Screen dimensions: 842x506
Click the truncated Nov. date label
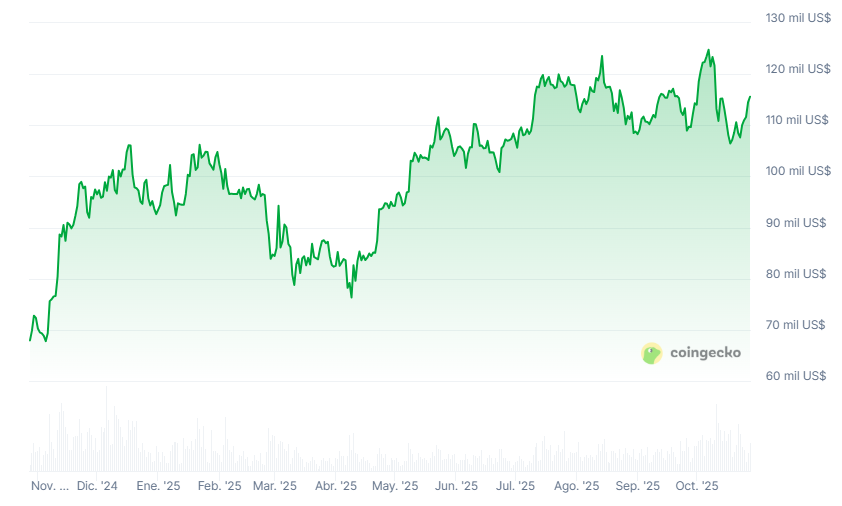click(x=50, y=486)
